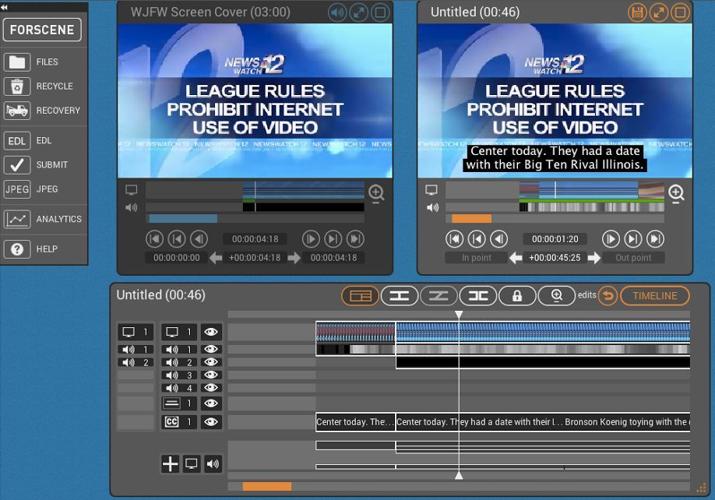Zoom the WJFW Screen Cover navigation bar
Viewport: 715px width, 500px height.
coord(376,194)
